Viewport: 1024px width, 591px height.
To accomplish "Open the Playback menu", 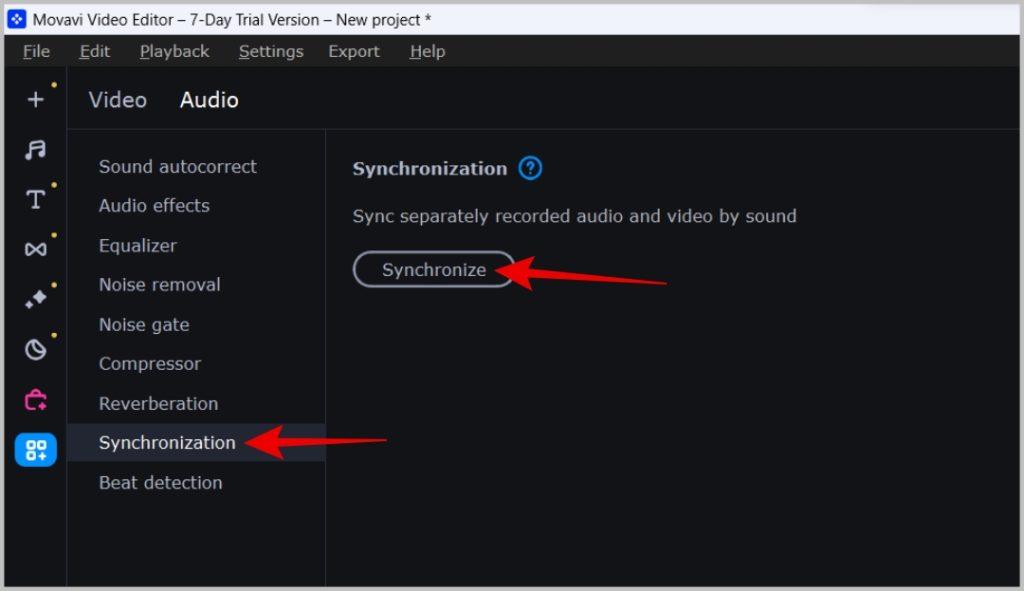I will [x=174, y=51].
